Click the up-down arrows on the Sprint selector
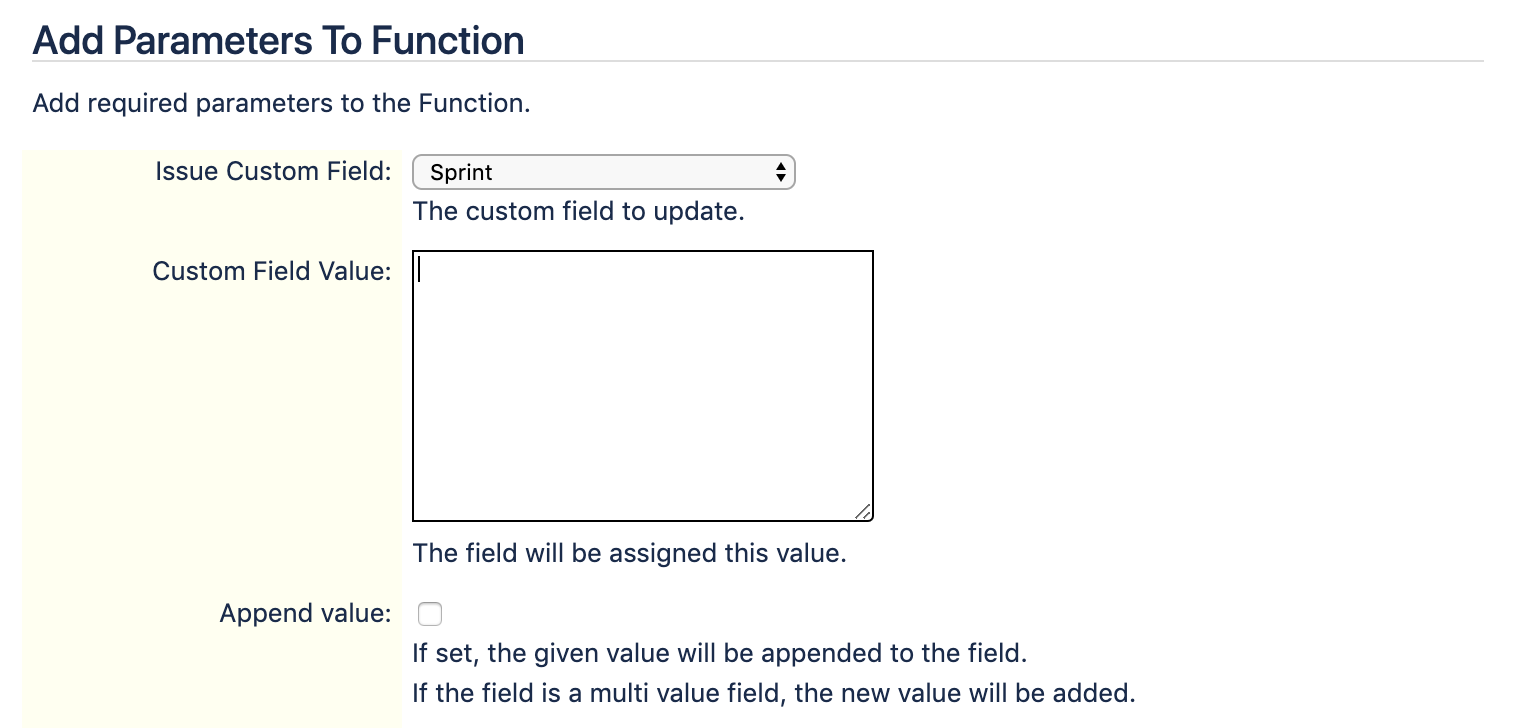Screen dimensions: 1514x728 [x=781, y=172]
